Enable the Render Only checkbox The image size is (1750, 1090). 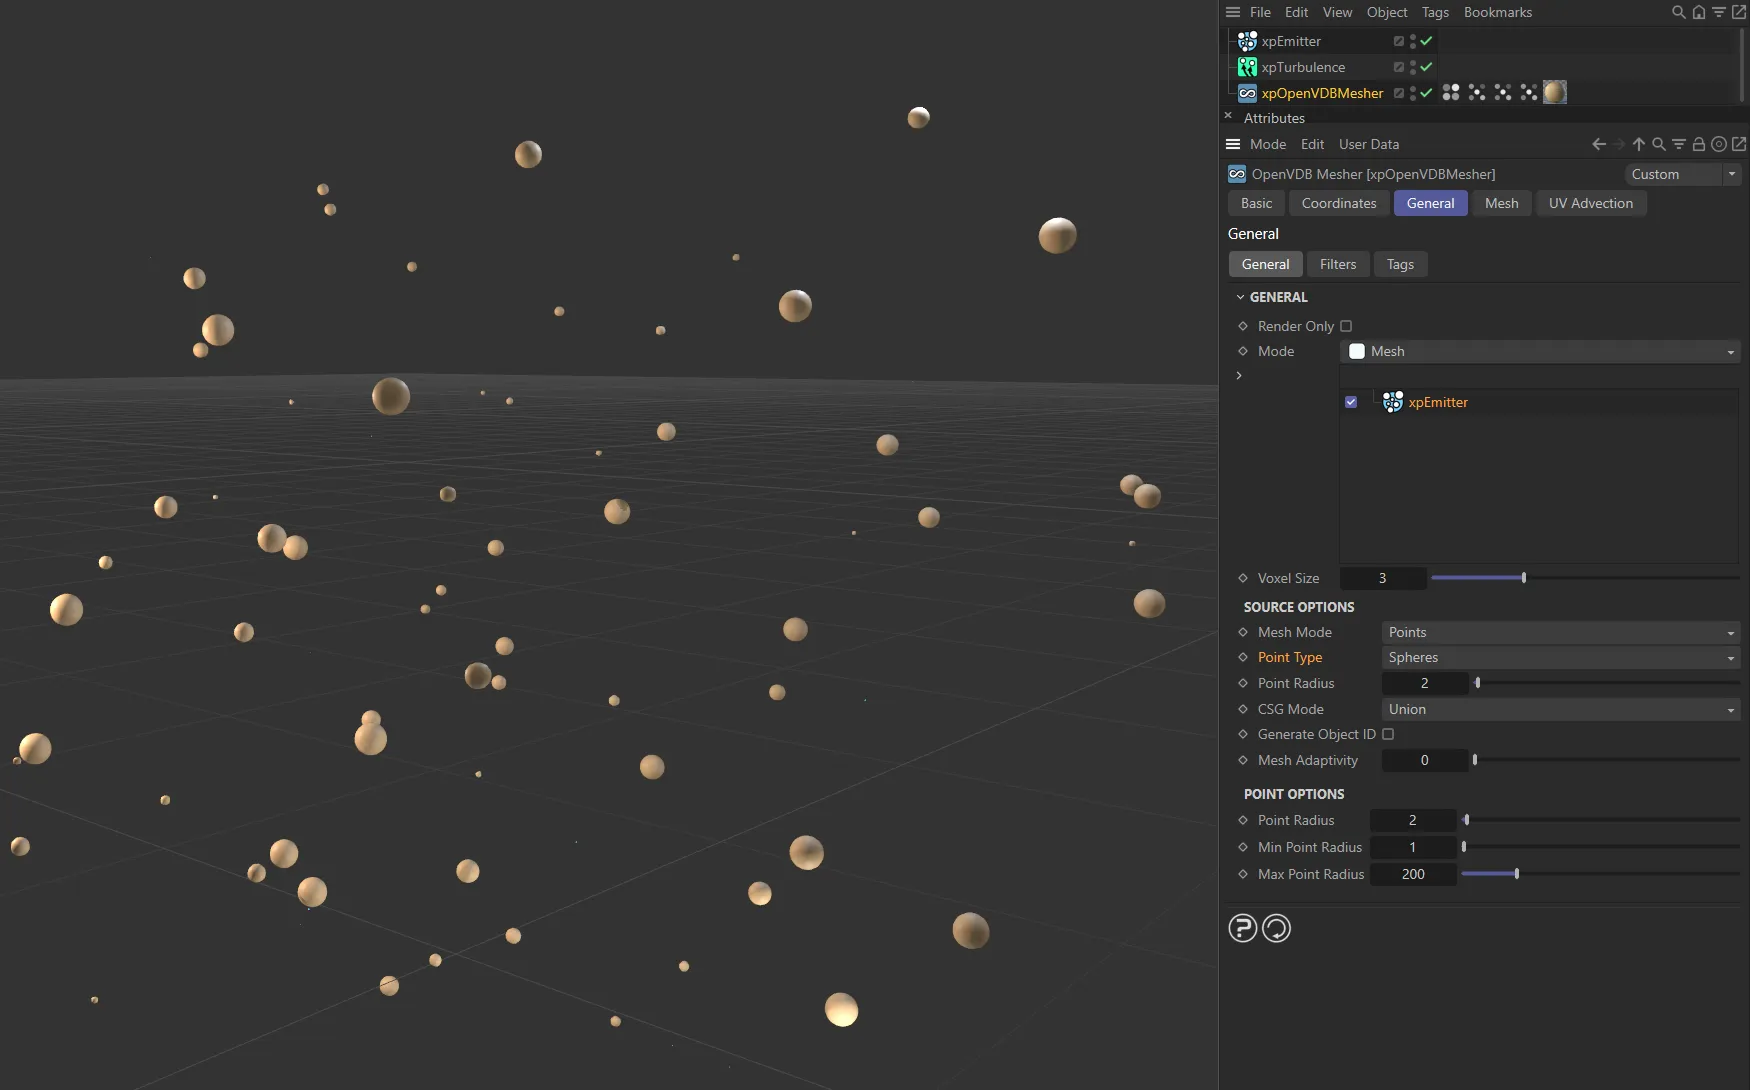pyautogui.click(x=1346, y=326)
